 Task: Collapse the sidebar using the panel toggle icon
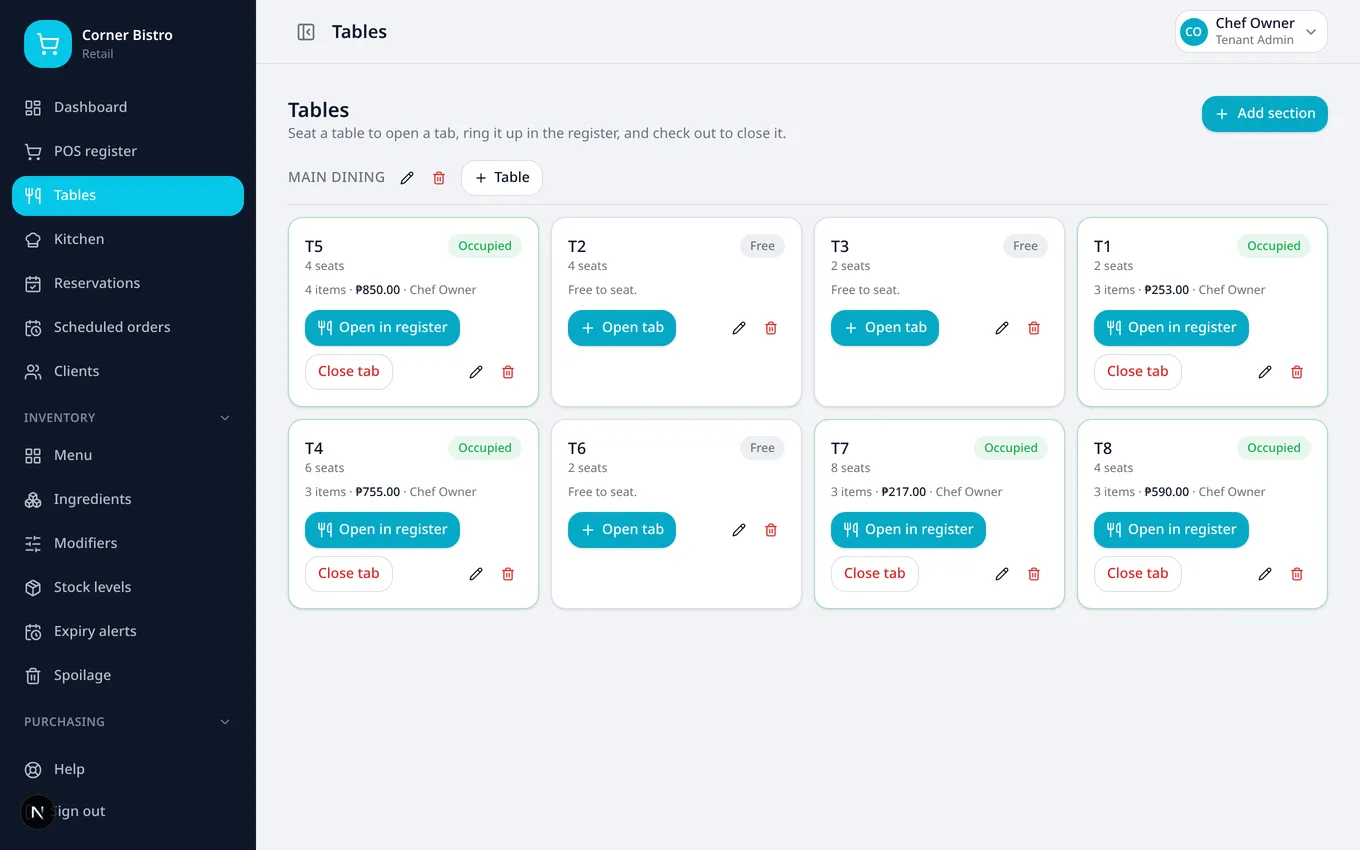[x=306, y=32]
